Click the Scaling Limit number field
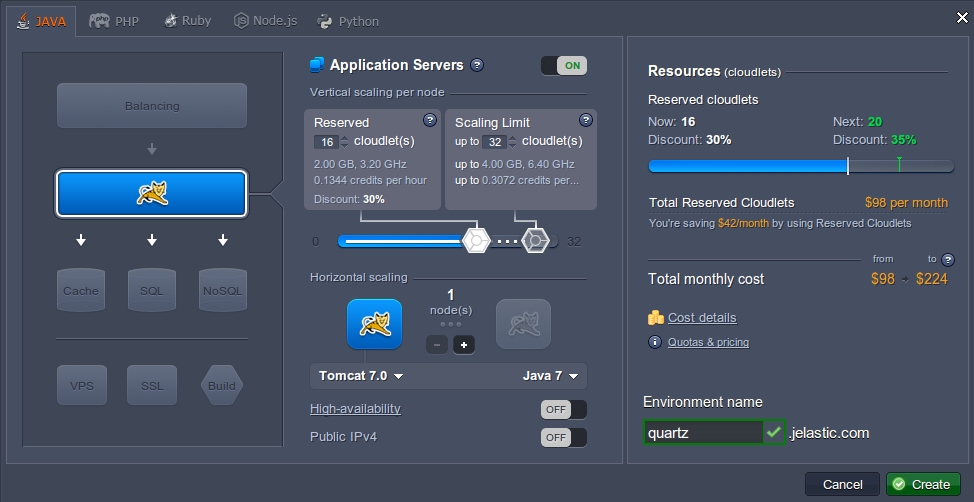 click(x=494, y=142)
